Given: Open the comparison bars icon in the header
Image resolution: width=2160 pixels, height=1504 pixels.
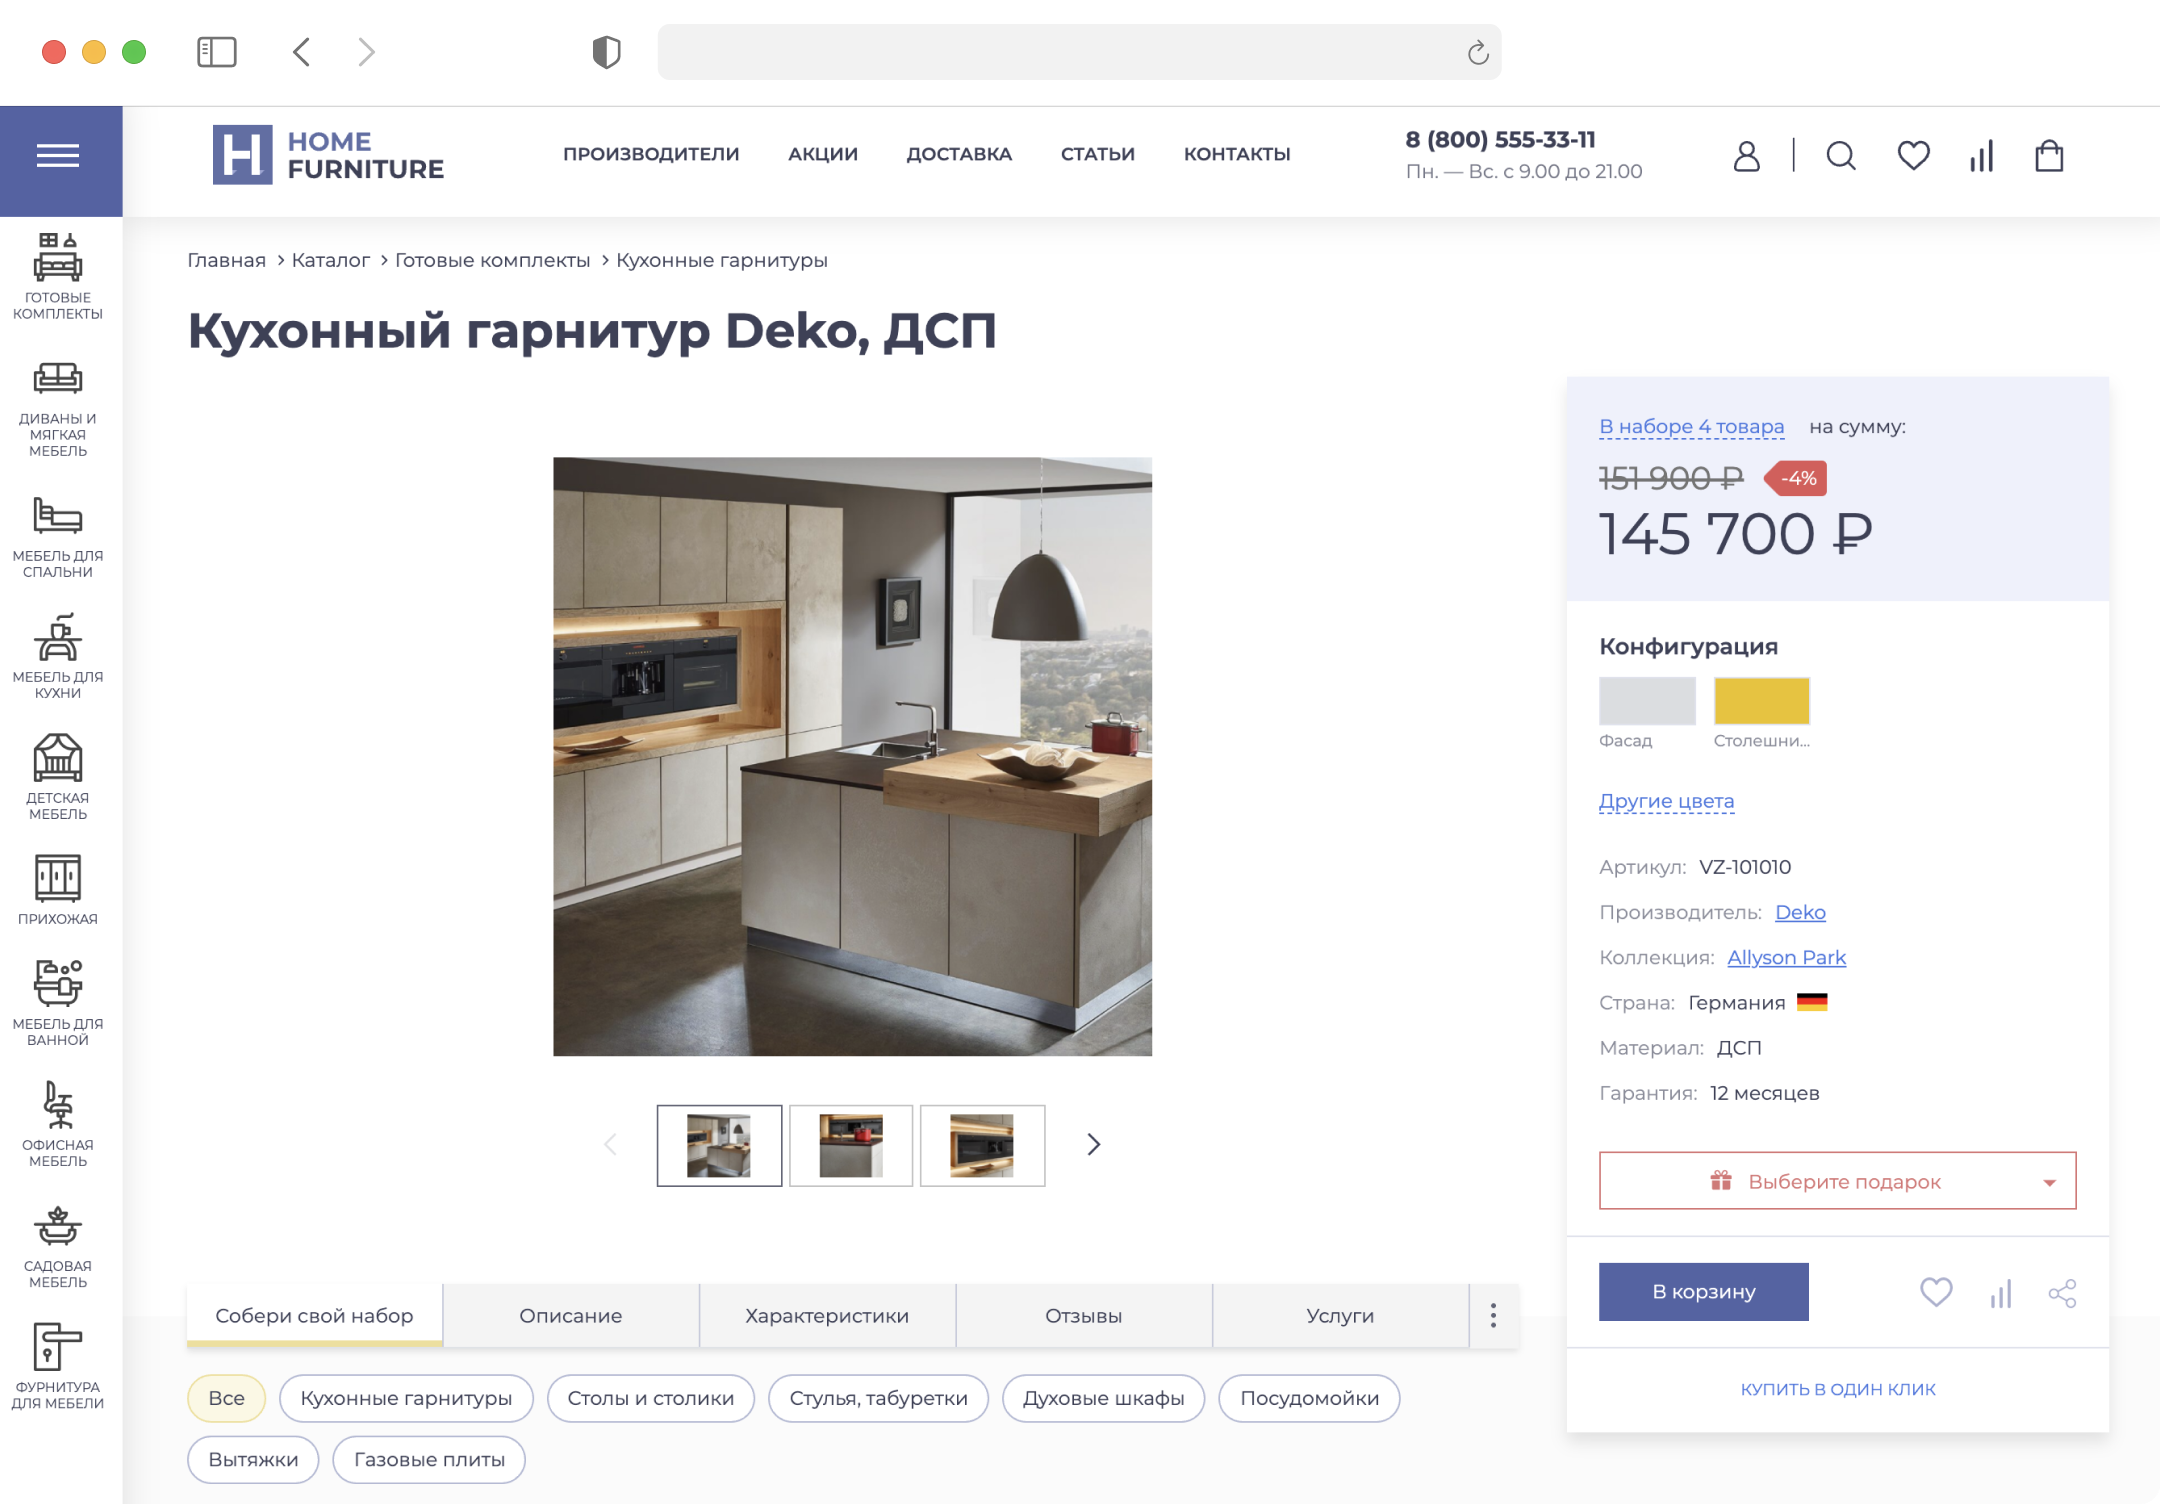Looking at the screenshot, I should 1981,156.
